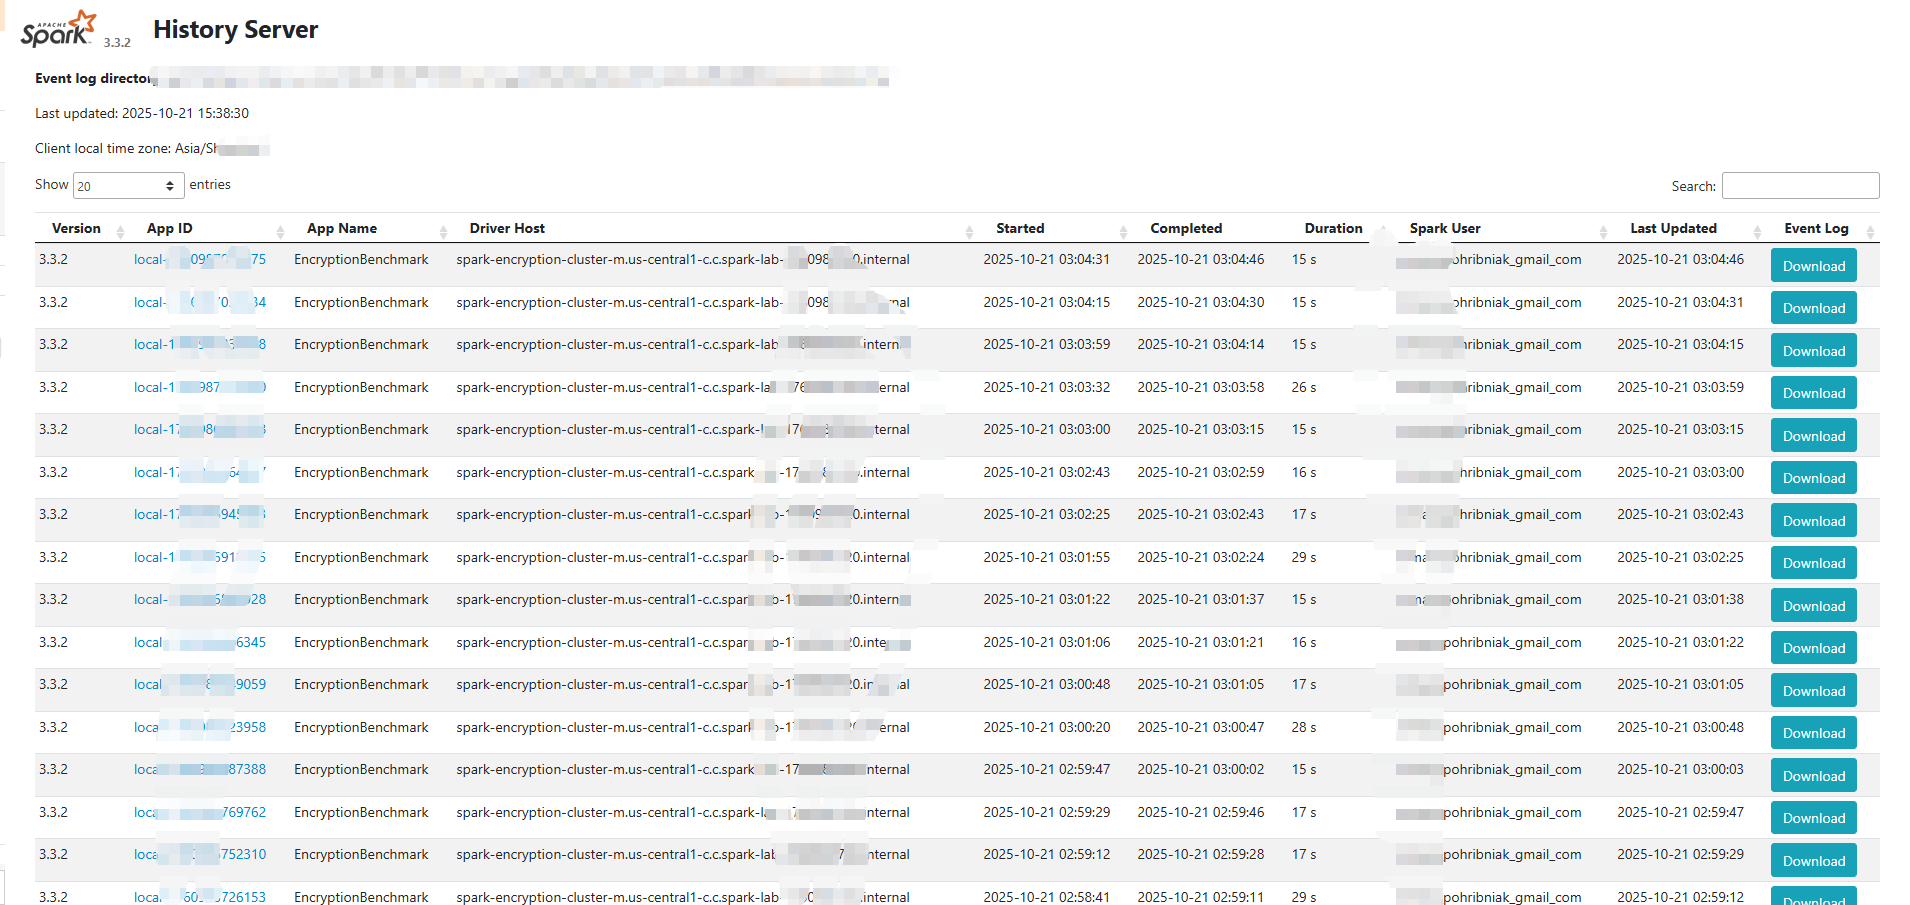Sort by Last Updated column arrows
This screenshot has width=1910, height=905.
tap(1757, 230)
